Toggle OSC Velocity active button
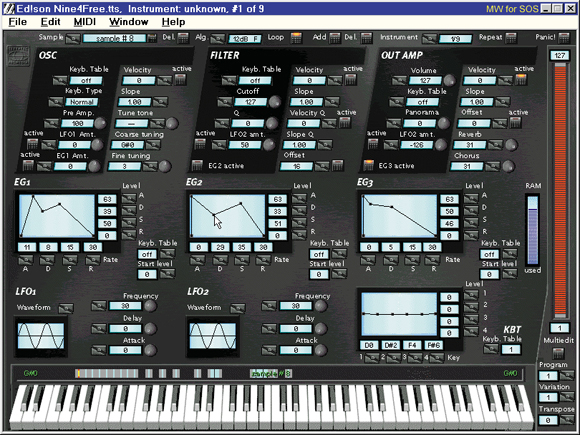Screen dimensions: 580x435 tap(180, 79)
